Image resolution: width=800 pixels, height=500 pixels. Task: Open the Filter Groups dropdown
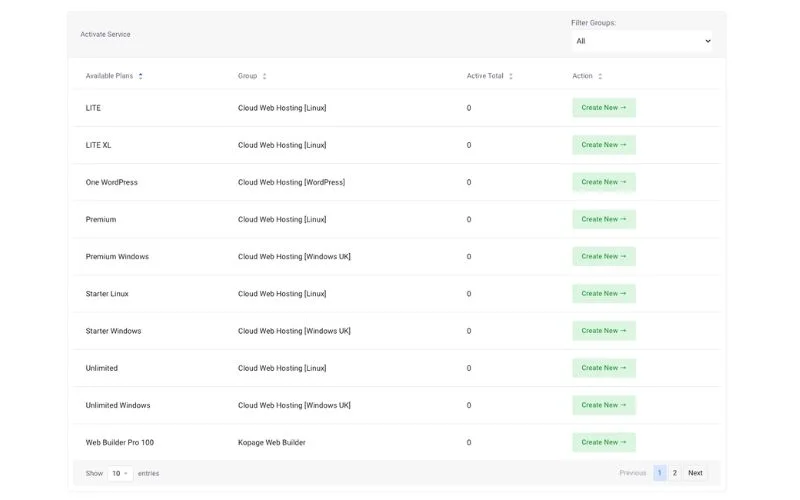pos(642,41)
